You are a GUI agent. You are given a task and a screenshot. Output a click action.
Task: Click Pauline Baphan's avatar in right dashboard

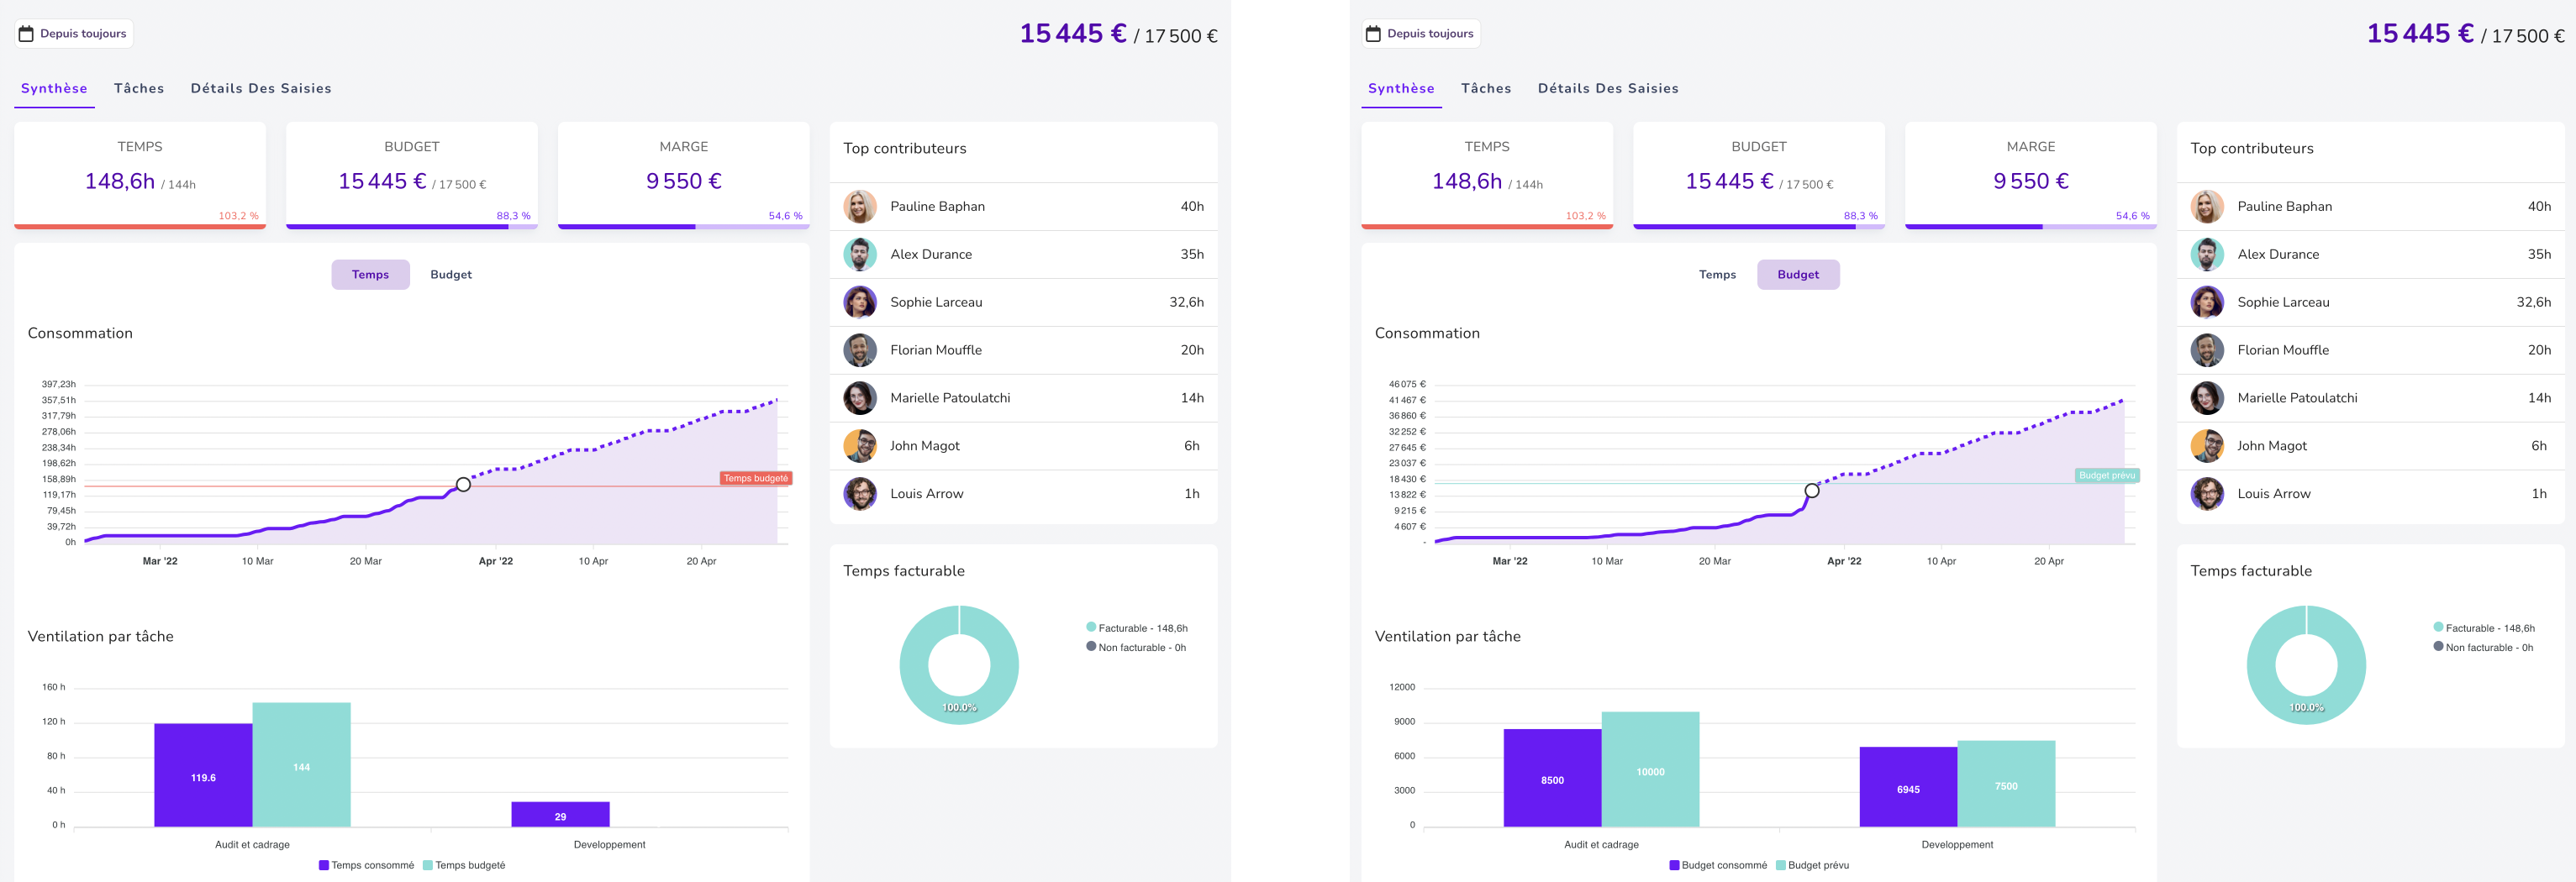coord(2207,207)
